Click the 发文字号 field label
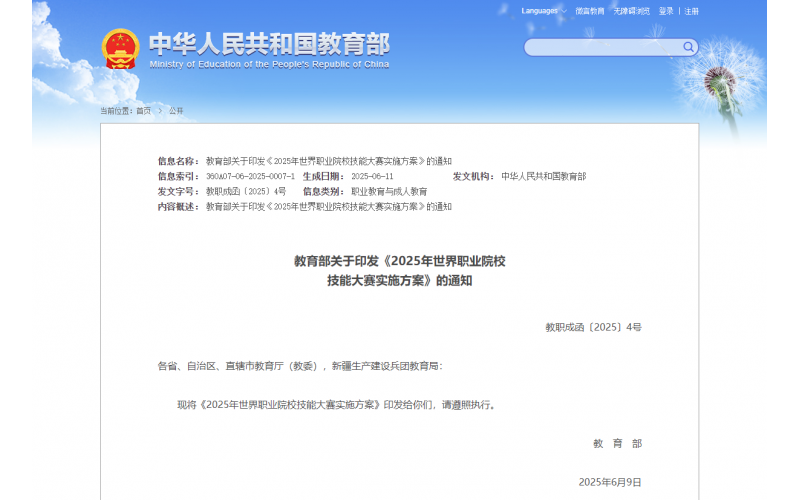This screenshot has height=500, width=800. tap(178, 191)
